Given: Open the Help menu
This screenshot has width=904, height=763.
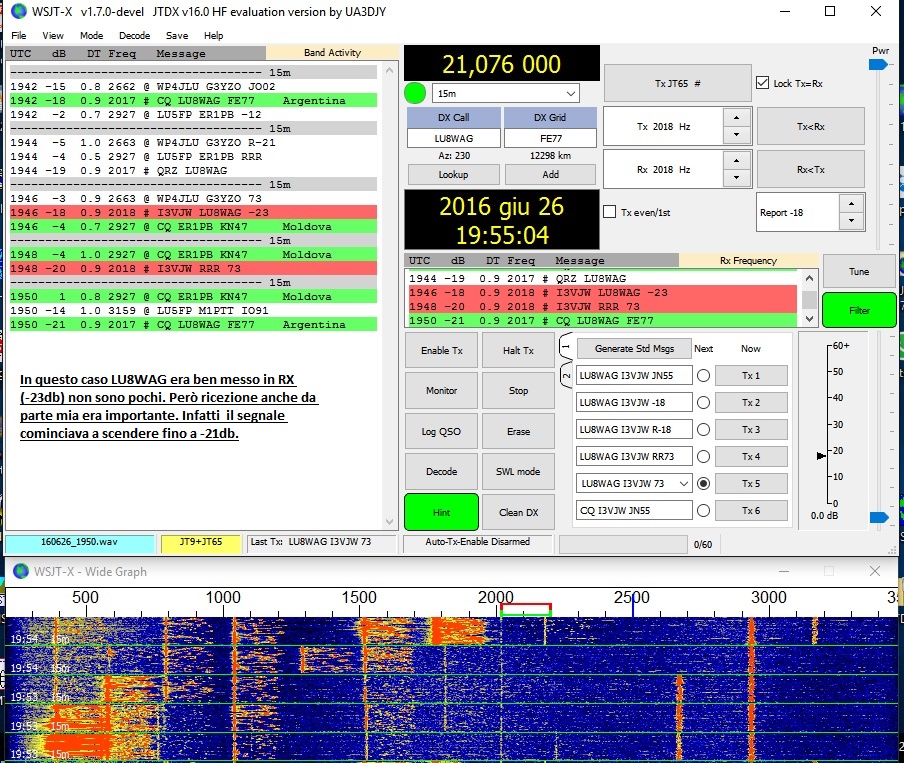Looking at the screenshot, I should pyautogui.click(x=213, y=35).
